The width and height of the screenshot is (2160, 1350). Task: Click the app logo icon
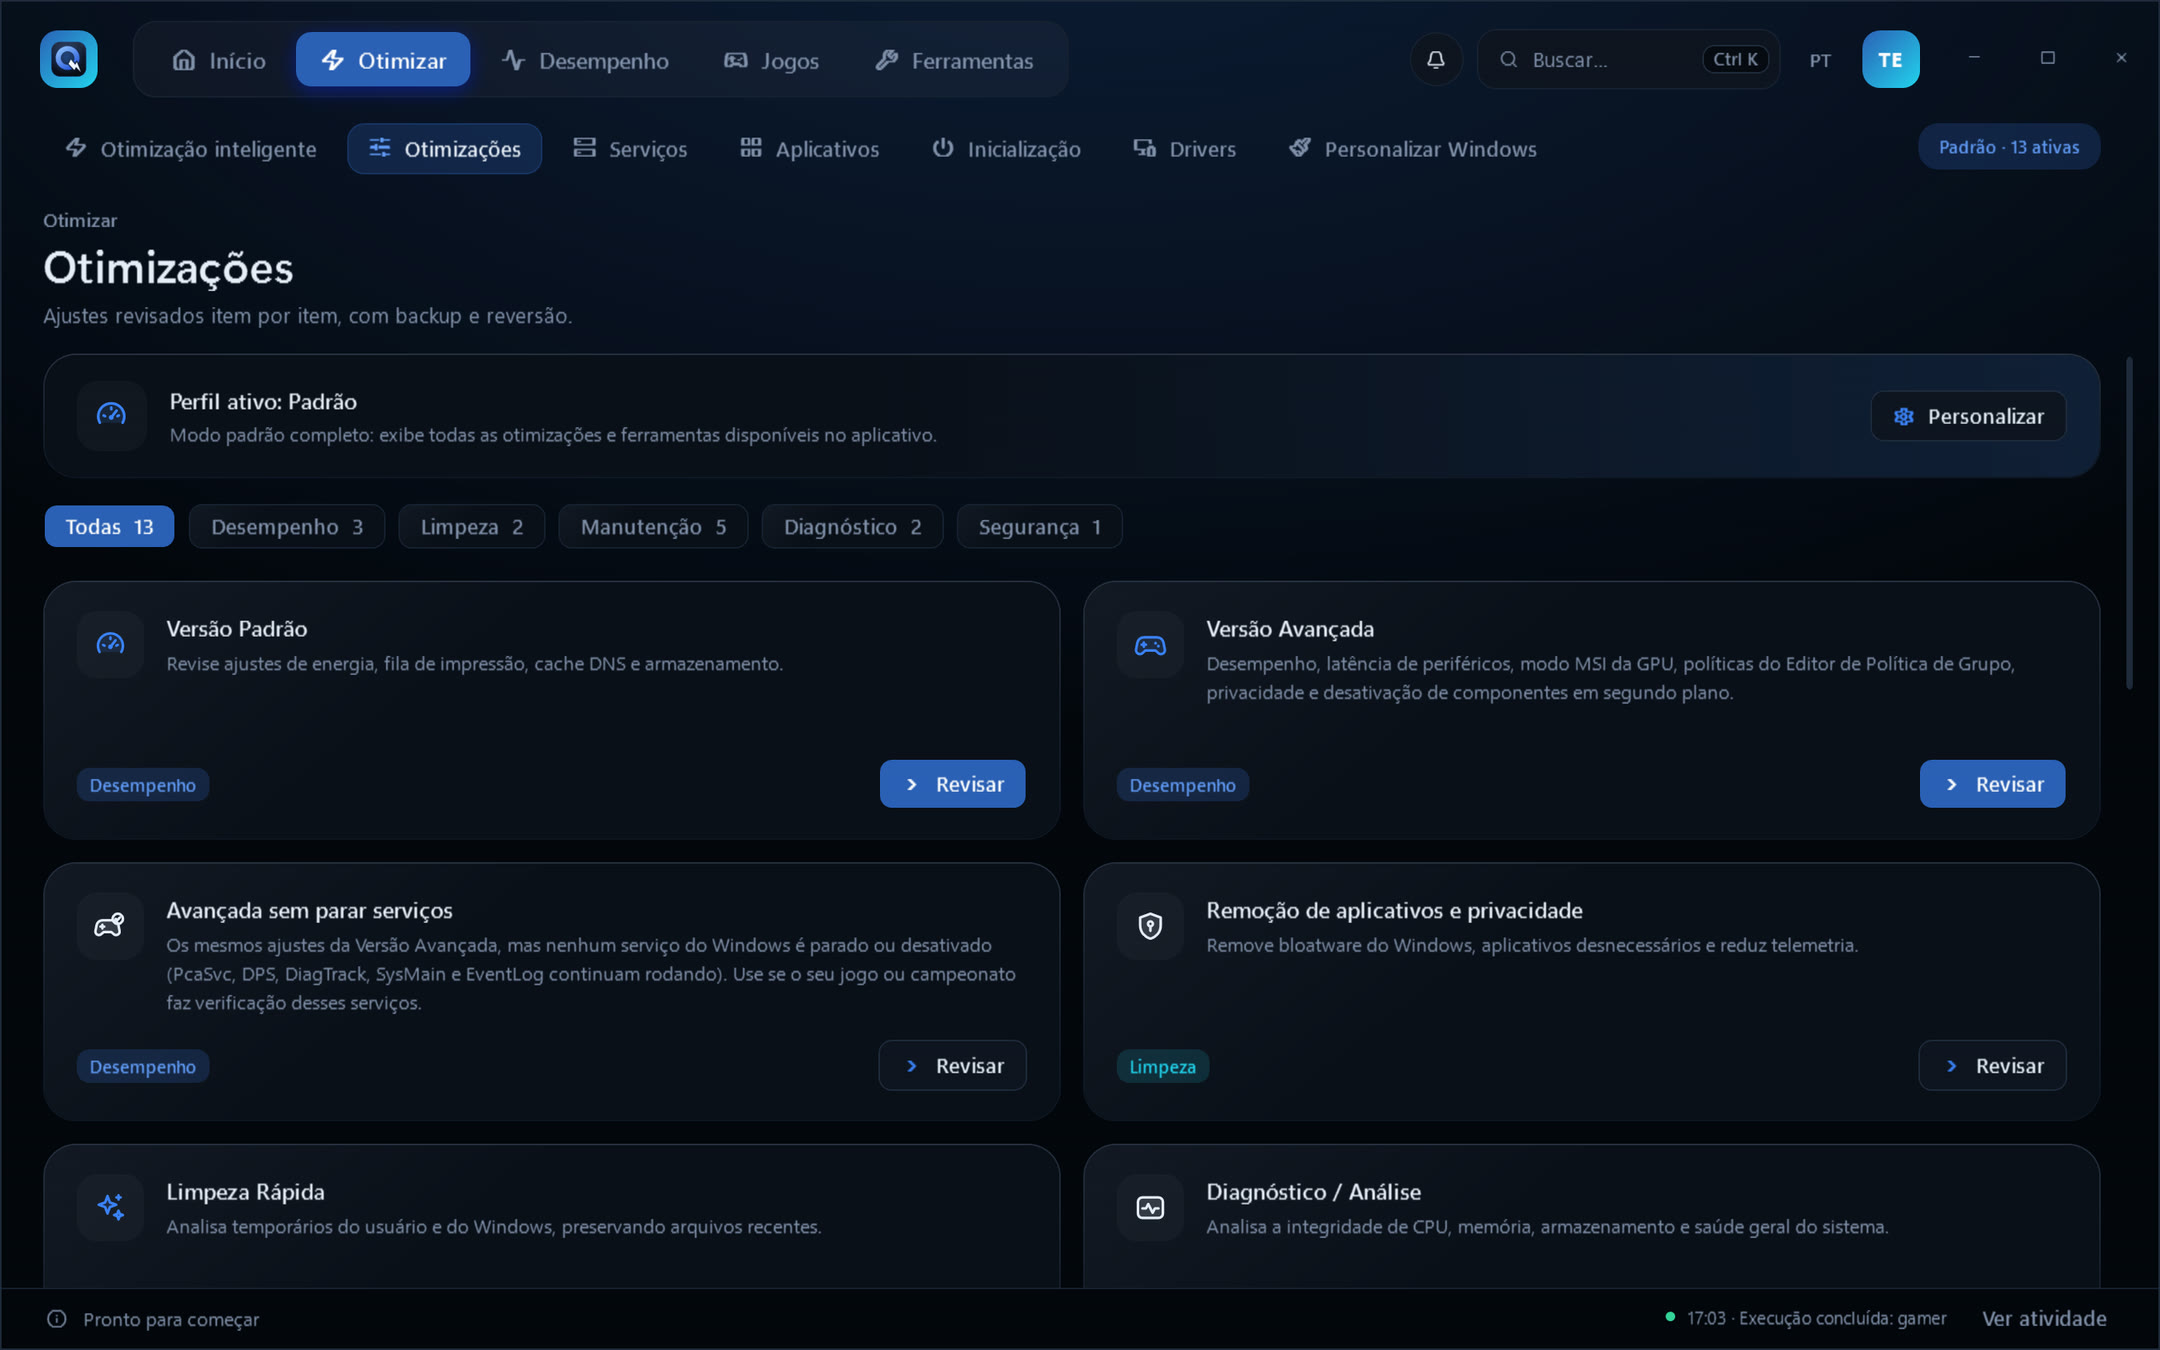coord(68,59)
